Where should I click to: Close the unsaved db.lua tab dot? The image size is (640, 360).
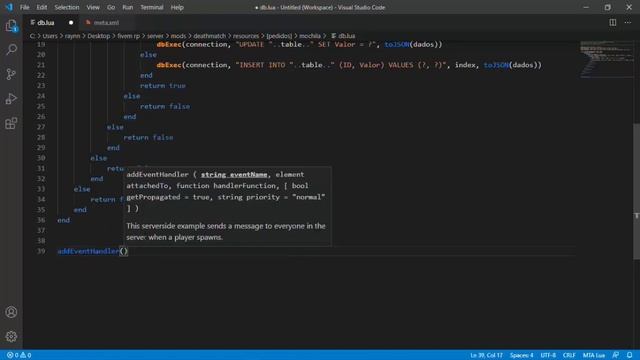[x=71, y=22]
